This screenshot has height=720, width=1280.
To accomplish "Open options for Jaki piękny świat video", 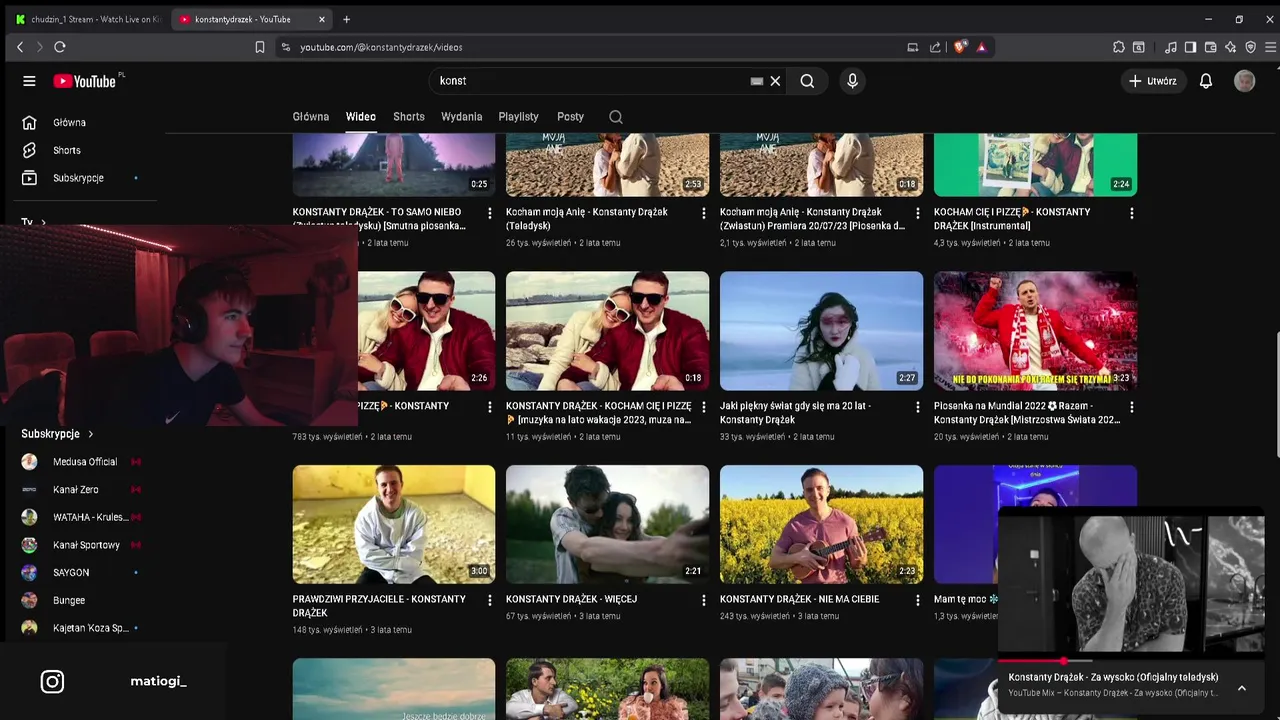I will [917, 407].
